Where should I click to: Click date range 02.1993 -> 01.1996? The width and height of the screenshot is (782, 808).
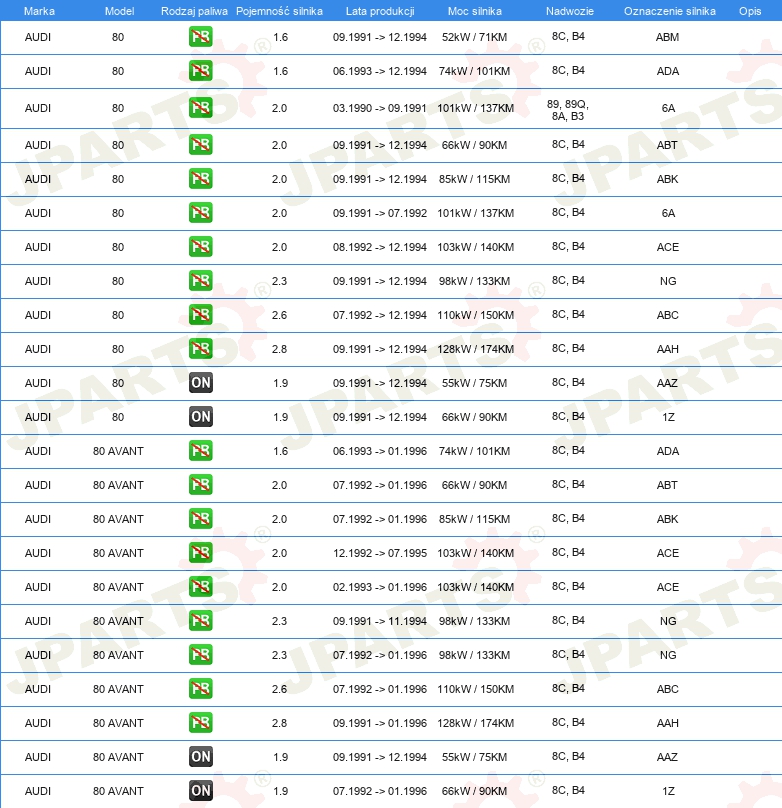380,587
